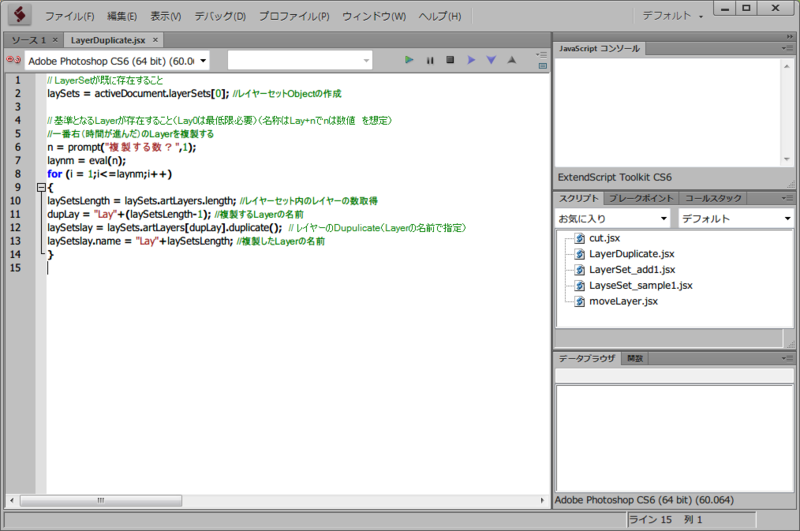Select LayseSet_sample1.jsx in the scripts list
This screenshot has width=800, height=531.
click(x=641, y=286)
